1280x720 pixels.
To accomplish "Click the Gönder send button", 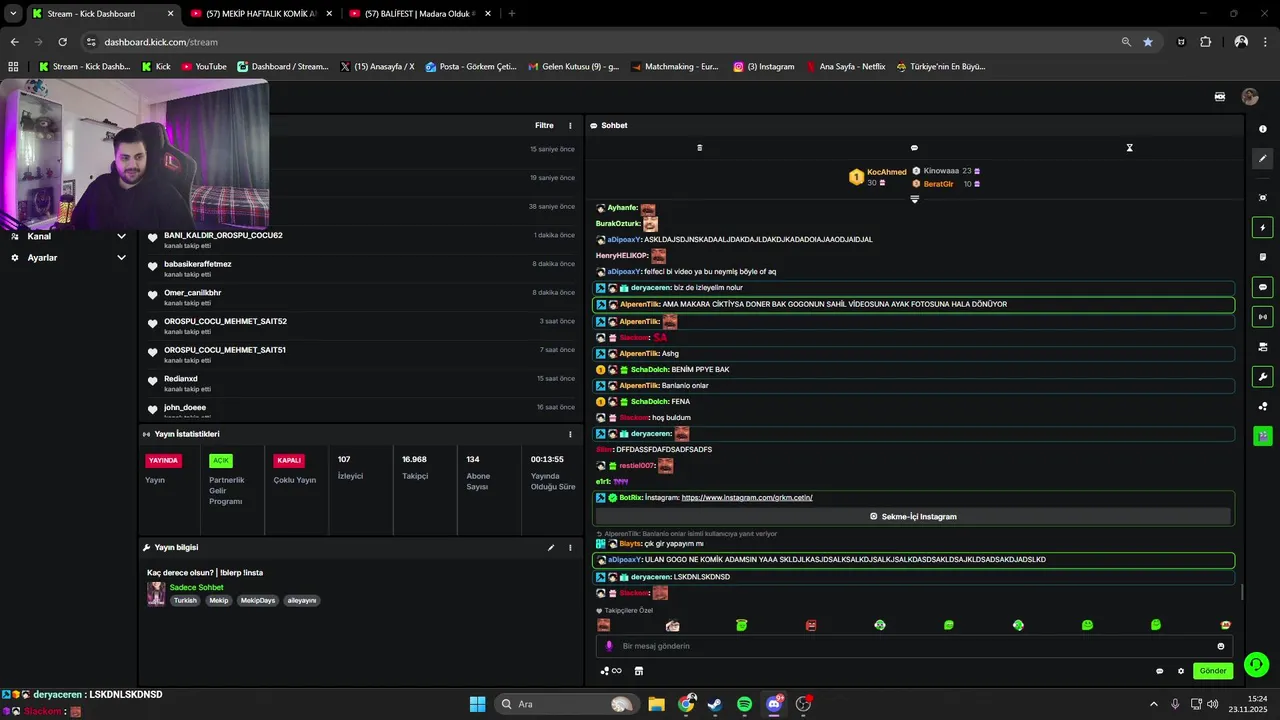I will 1213,671.
